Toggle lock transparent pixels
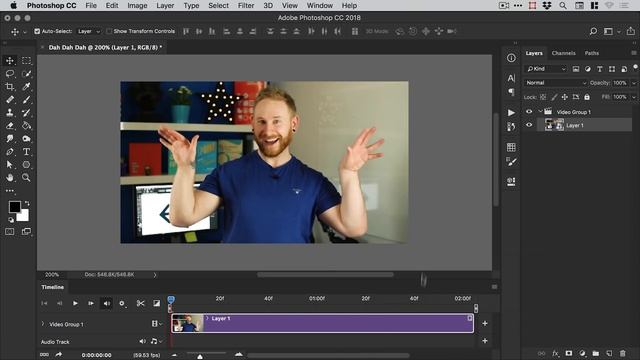Viewport: 640px width, 360px height. 543,97
